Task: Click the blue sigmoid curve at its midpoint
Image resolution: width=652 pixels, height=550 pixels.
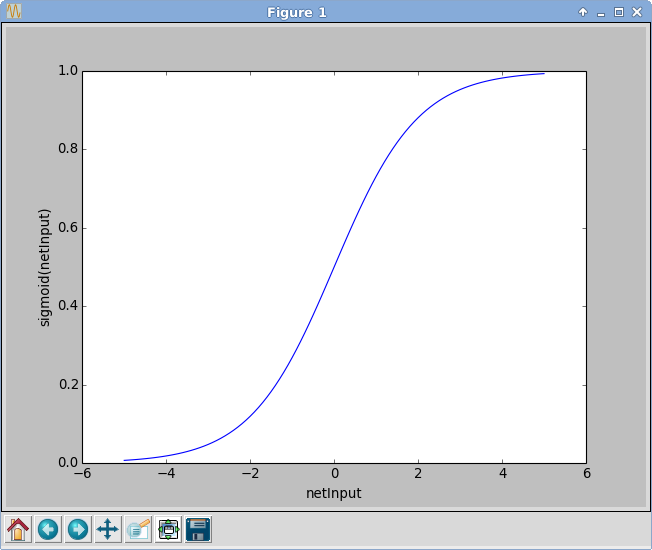Action: click(334, 267)
